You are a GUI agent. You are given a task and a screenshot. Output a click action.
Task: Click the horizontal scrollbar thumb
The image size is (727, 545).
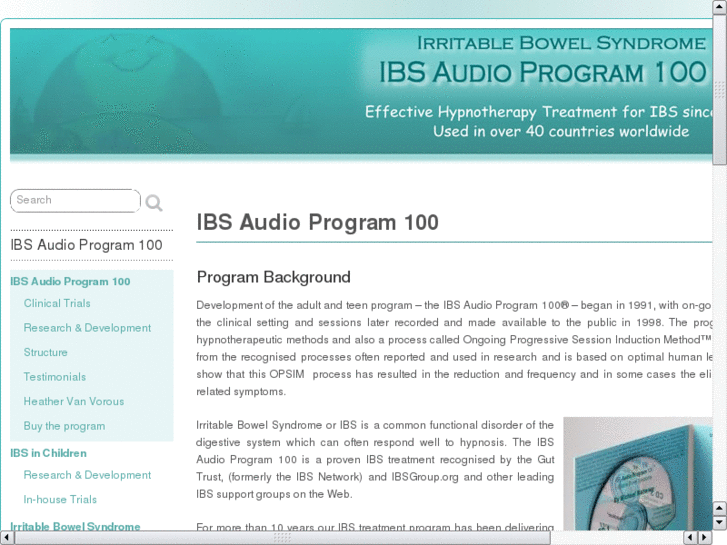point(282,538)
